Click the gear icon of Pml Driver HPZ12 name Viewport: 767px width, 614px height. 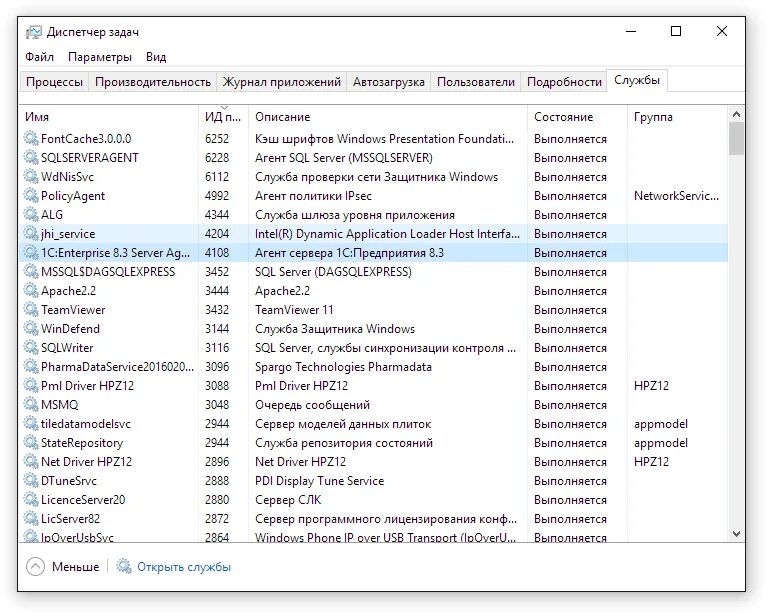pos(31,386)
